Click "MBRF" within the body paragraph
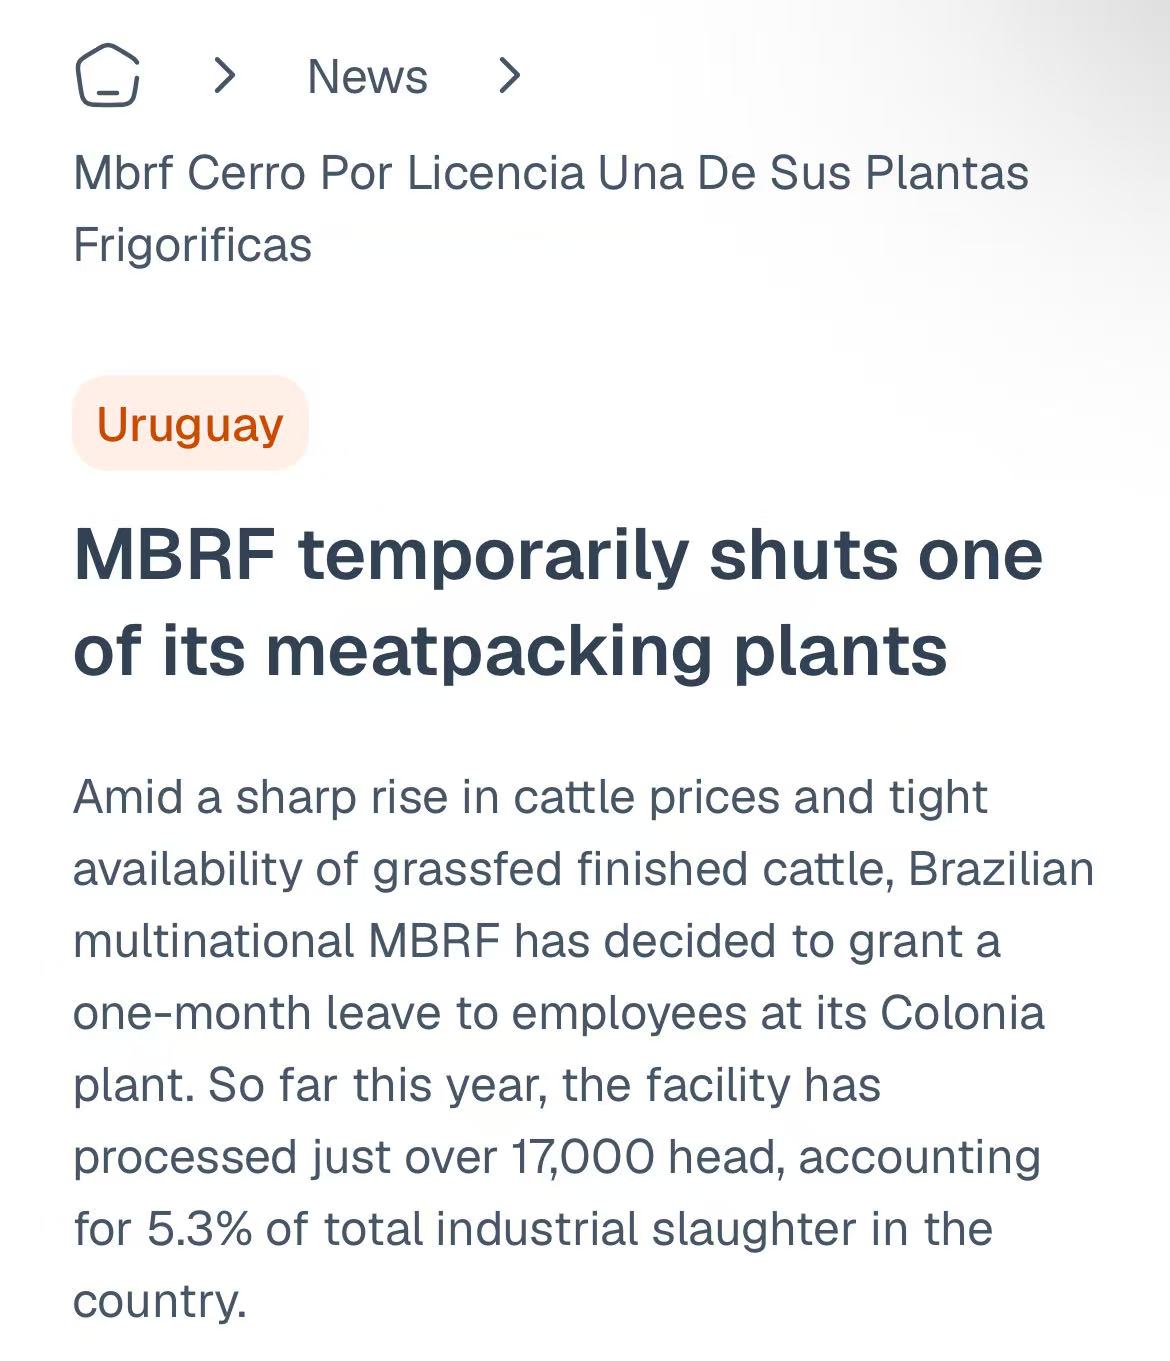The width and height of the screenshot is (1170, 1361). point(434,942)
